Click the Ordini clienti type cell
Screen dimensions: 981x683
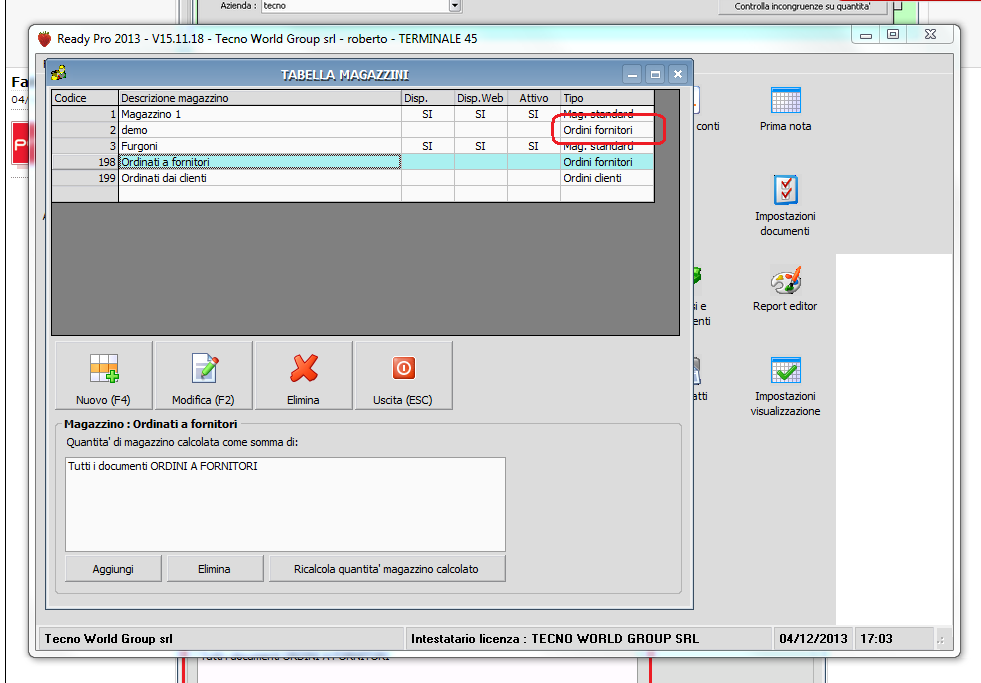click(x=607, y=178)
